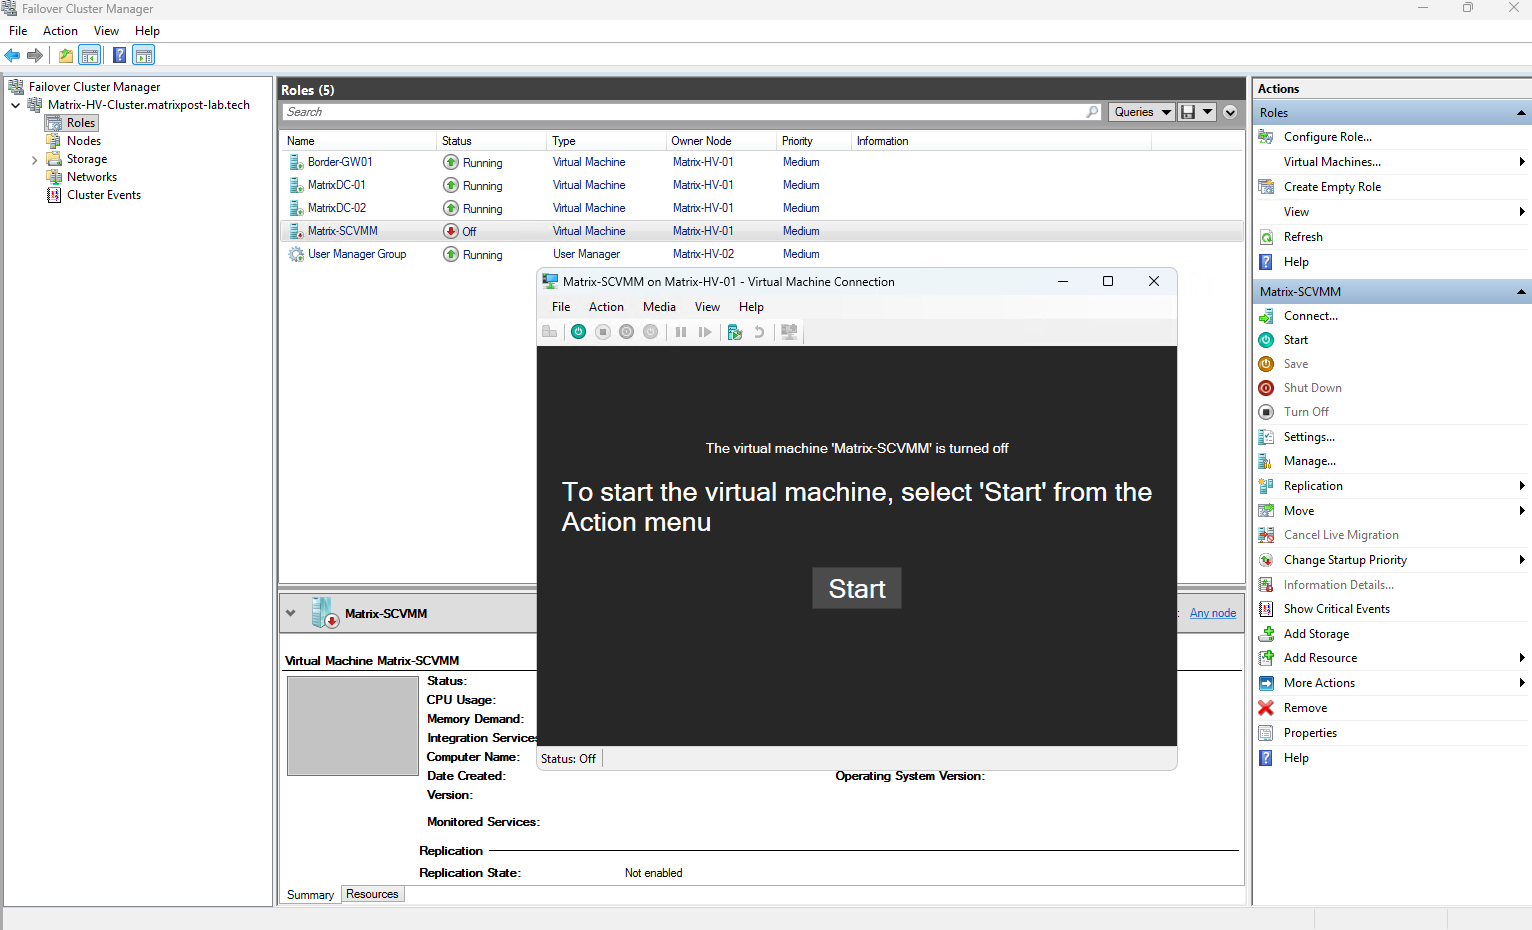Click Start in the Matrix-SCVMM actions

tap(1295, 340)
